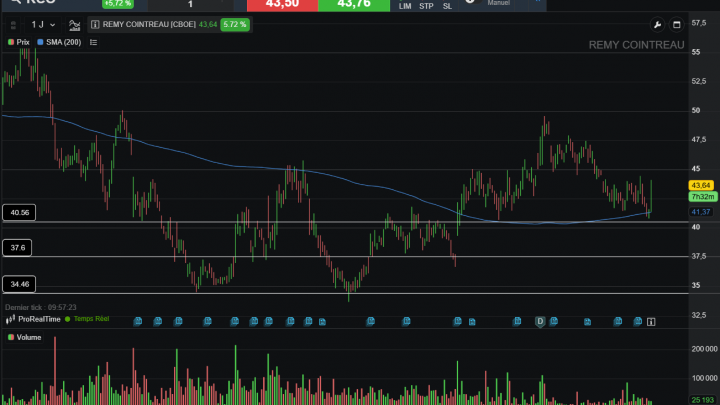This screenshot has height=405, width=720.
Task: Click the info icon beside REMY COINTREAU
Action: (x=95, y=24)
